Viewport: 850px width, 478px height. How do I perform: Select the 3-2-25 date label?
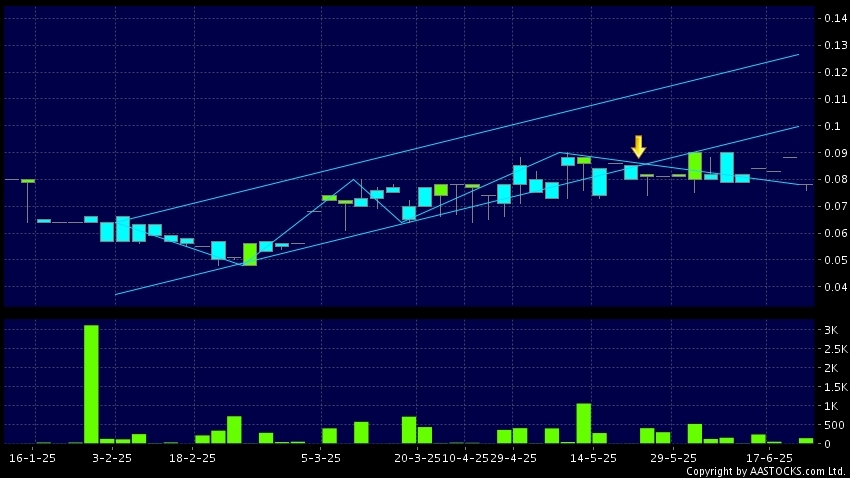pos(112,458)
